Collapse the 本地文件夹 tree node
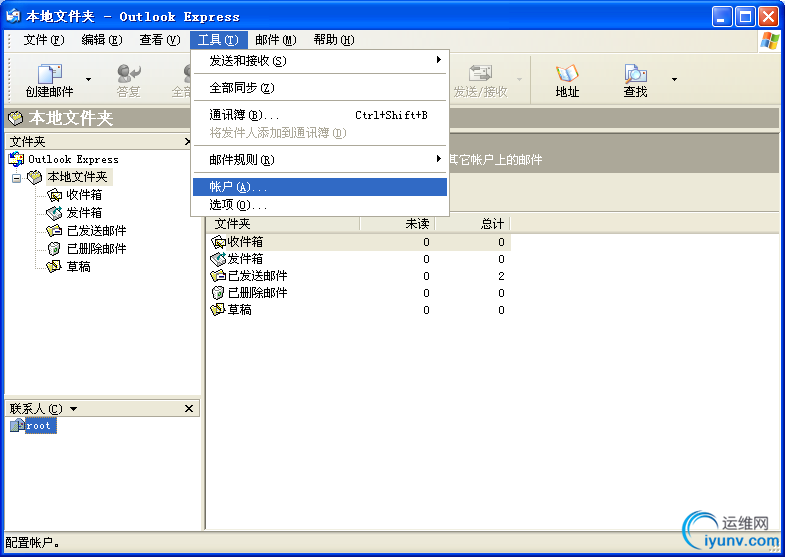The width and height of the screenshot is (785, 557). pos(17,178)
